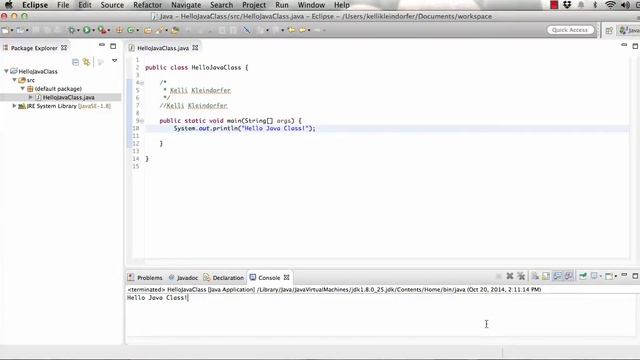Open the Display Selected Console dropdown
Viewport: 640px width, 360px height.
click(601, 276)
